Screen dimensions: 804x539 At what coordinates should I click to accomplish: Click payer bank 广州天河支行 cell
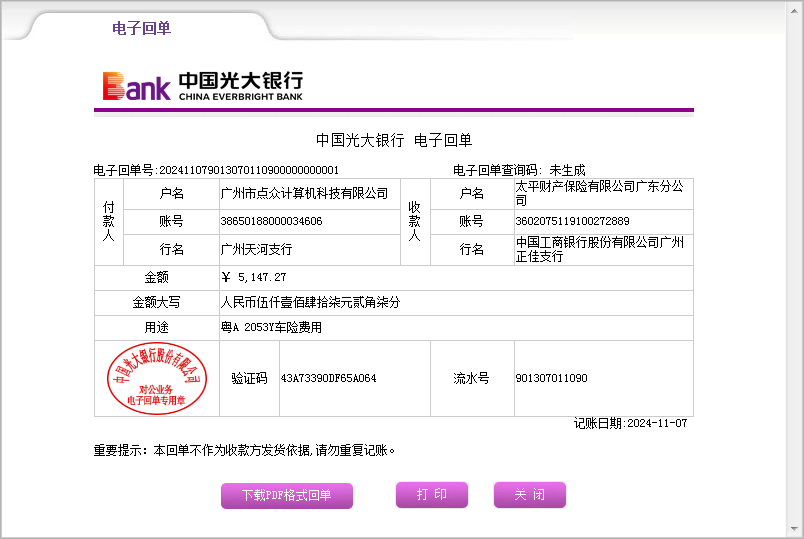click(x=257, y=249)
